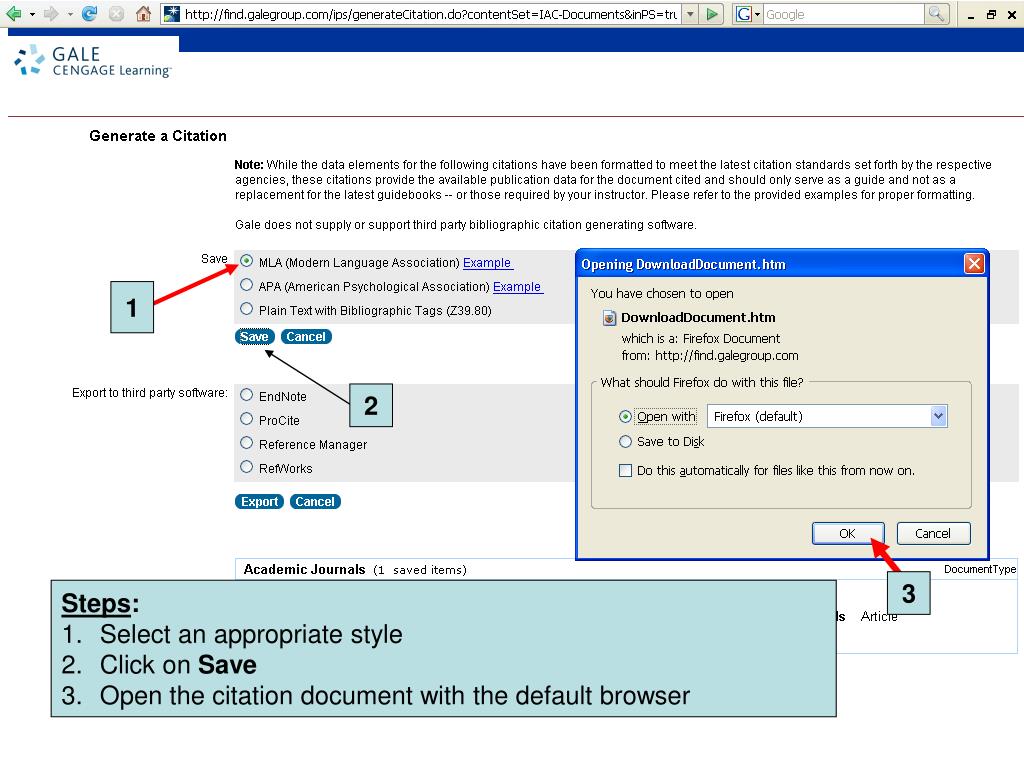Click the browser Back arrow icon

(x=13, y=14)
